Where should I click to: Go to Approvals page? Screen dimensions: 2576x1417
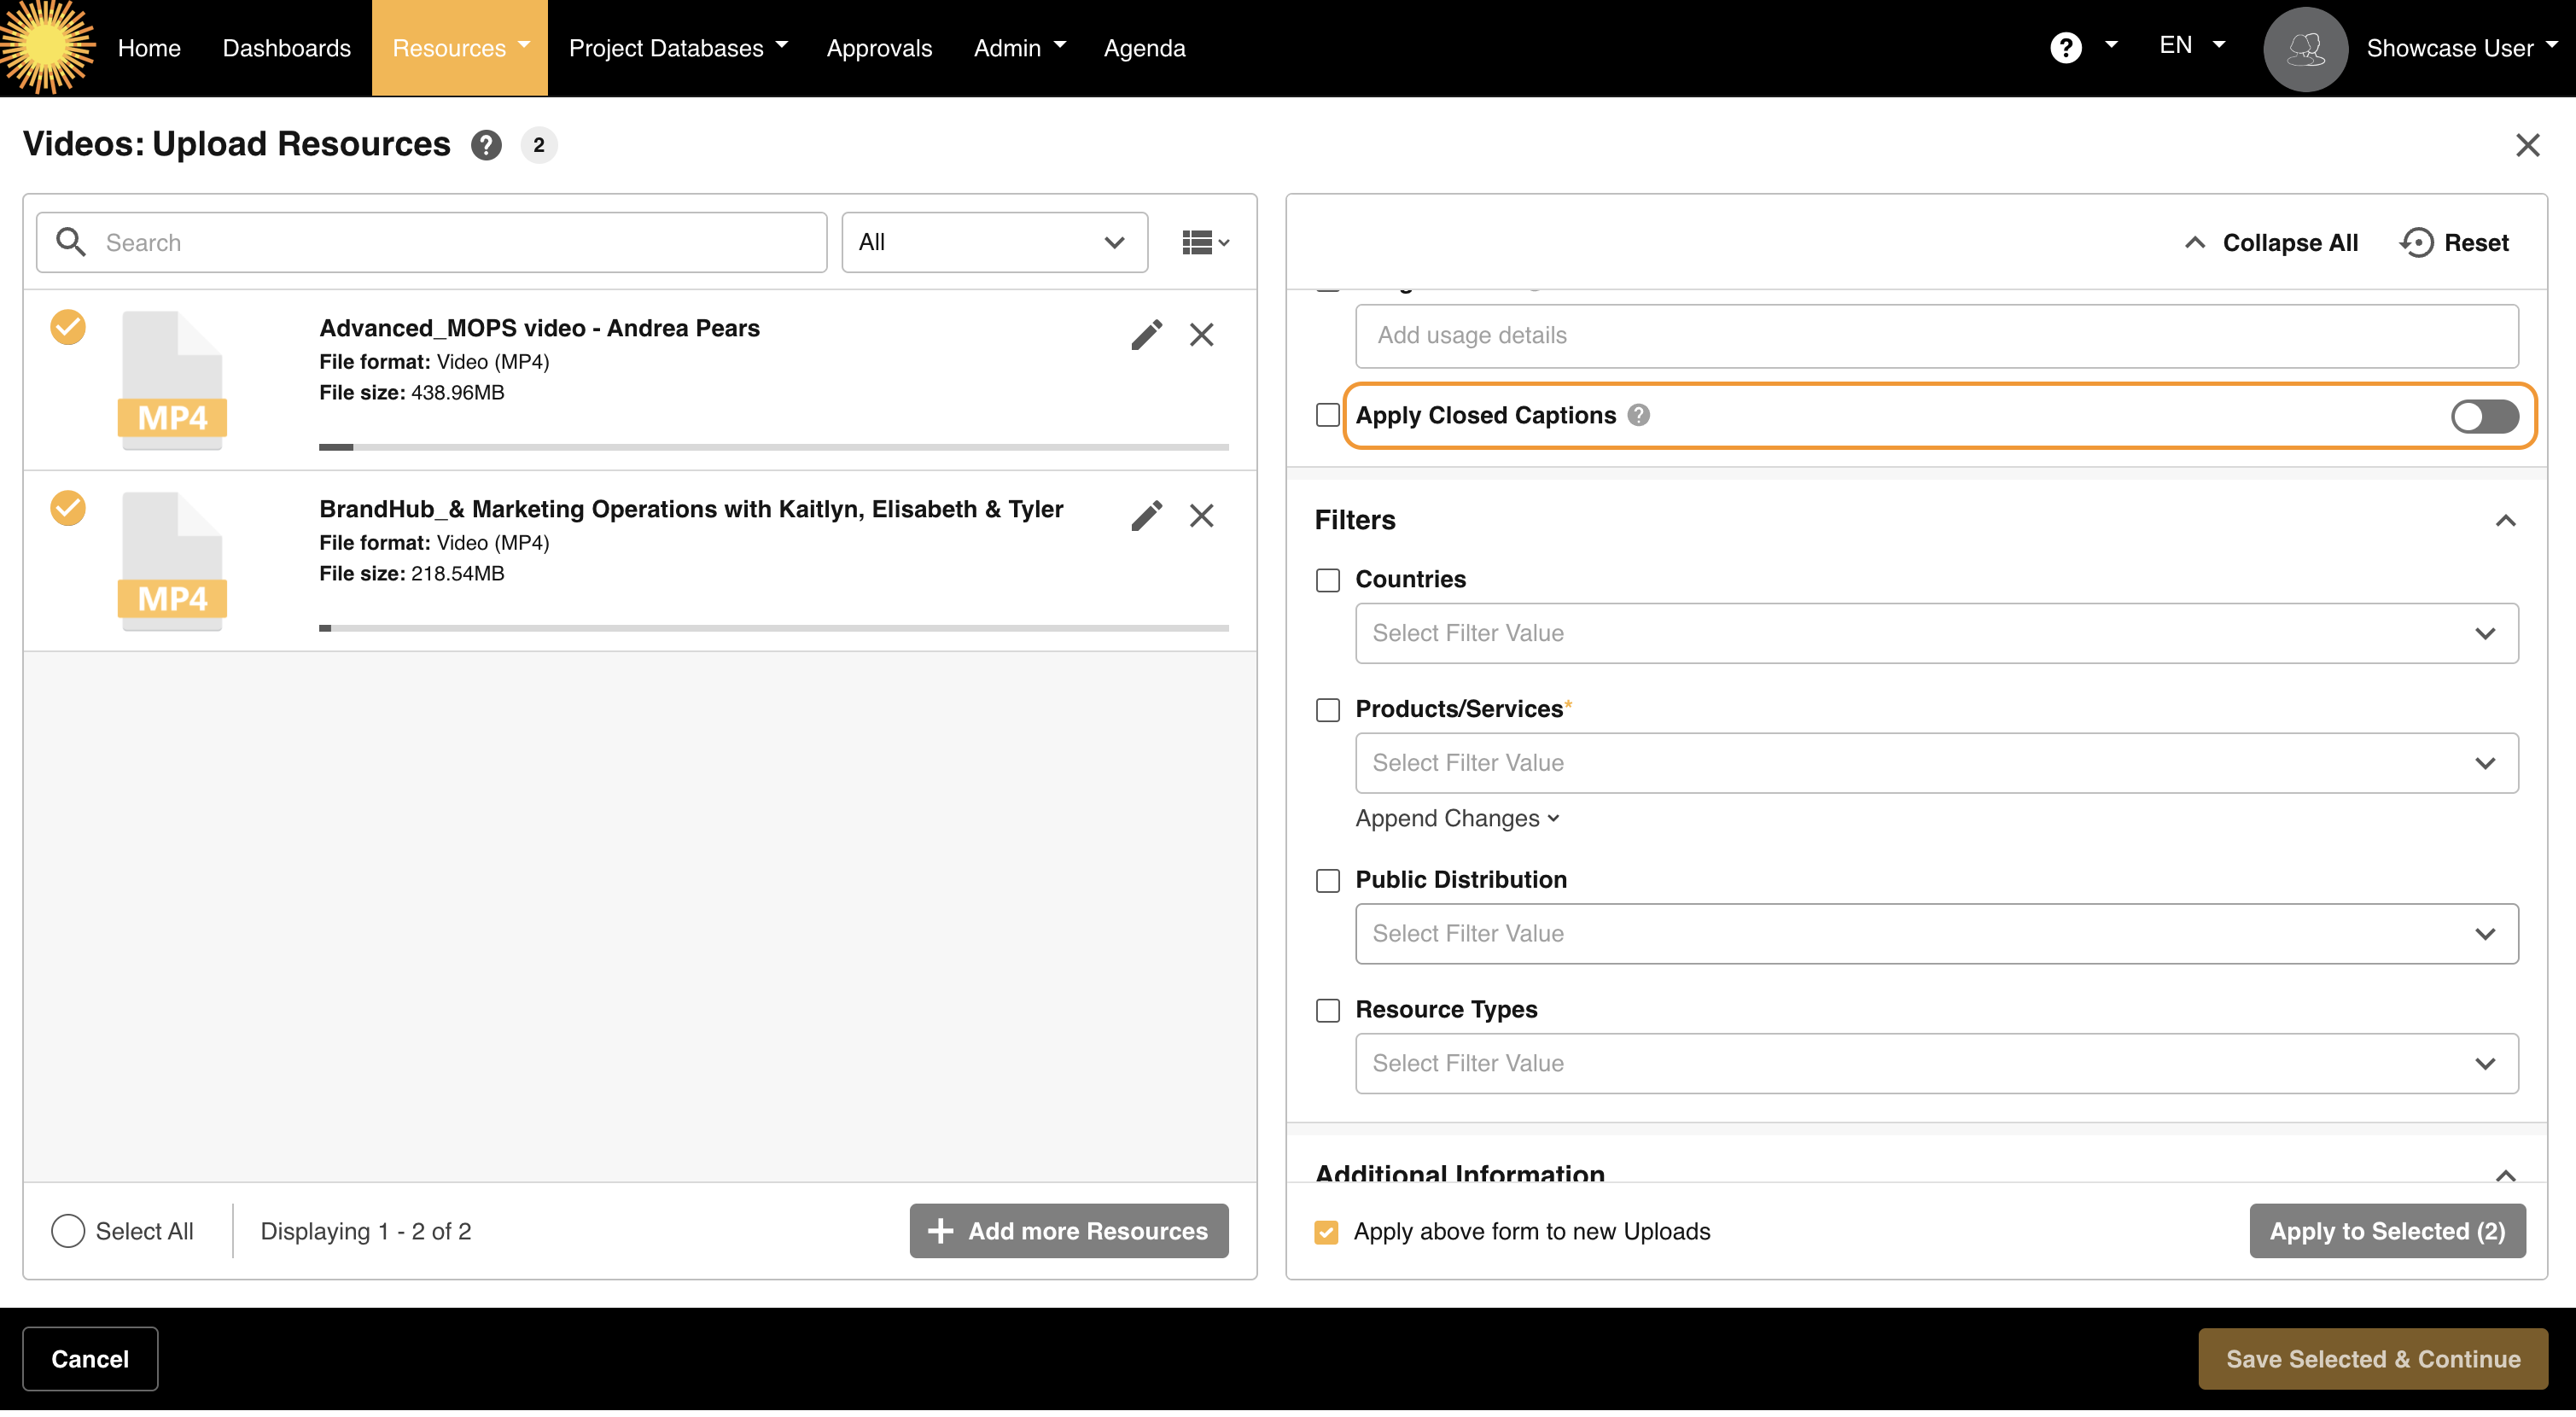[879, 48]
